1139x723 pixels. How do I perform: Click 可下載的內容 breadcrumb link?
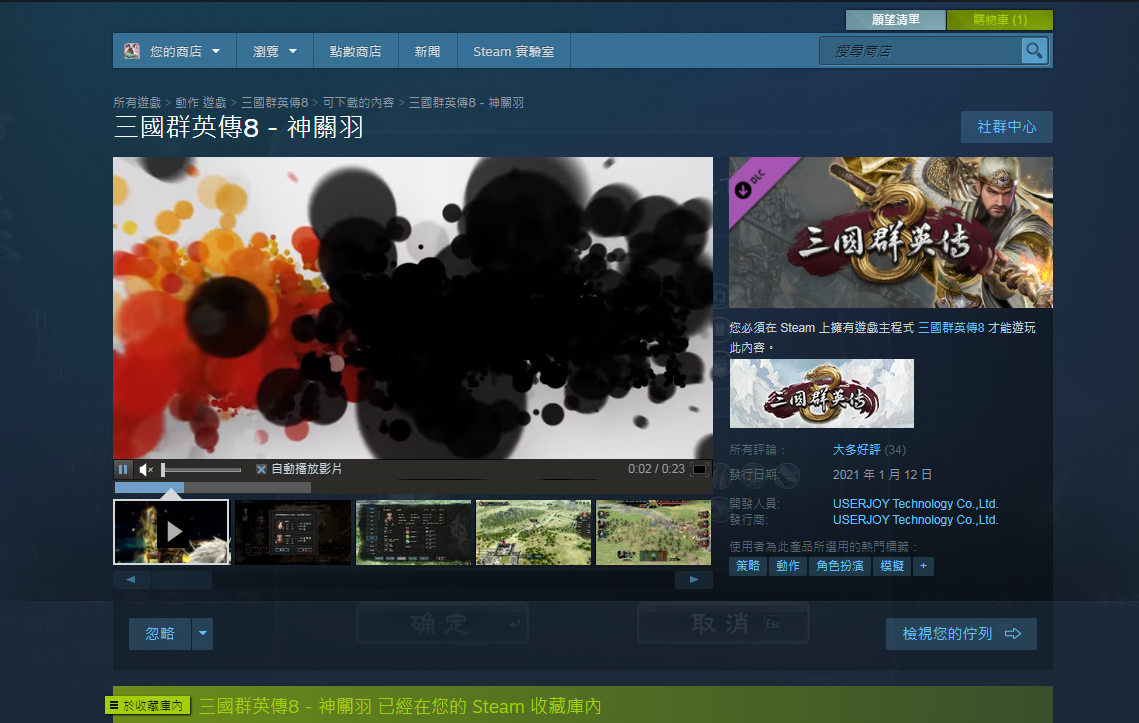358,102
